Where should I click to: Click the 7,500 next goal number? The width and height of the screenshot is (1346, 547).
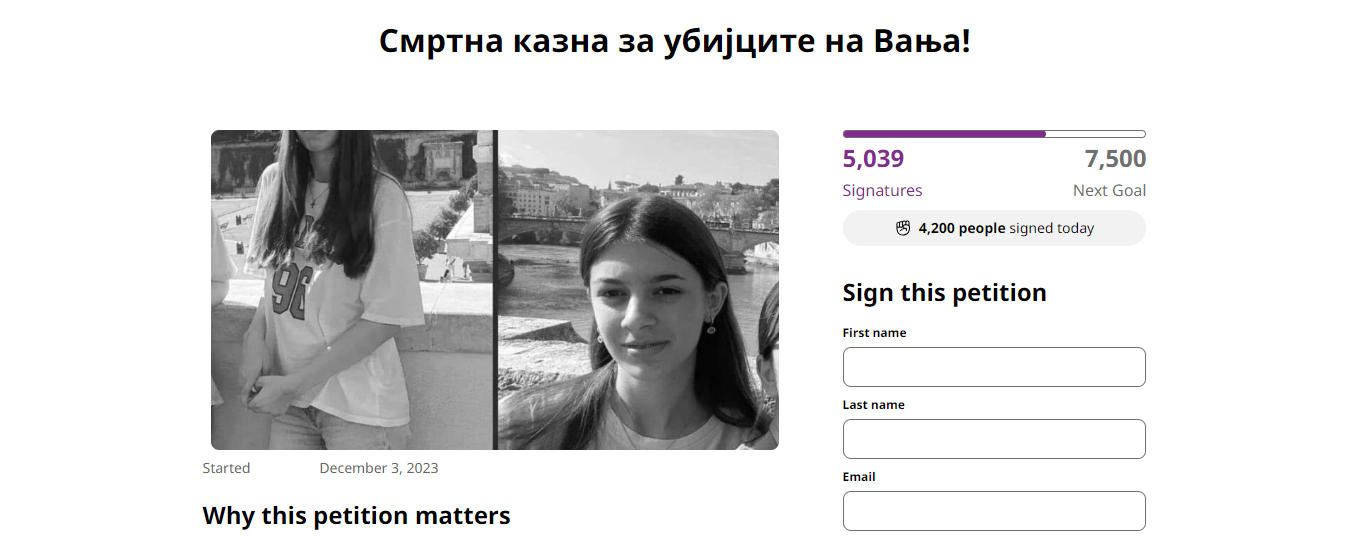coord(1115,159)
